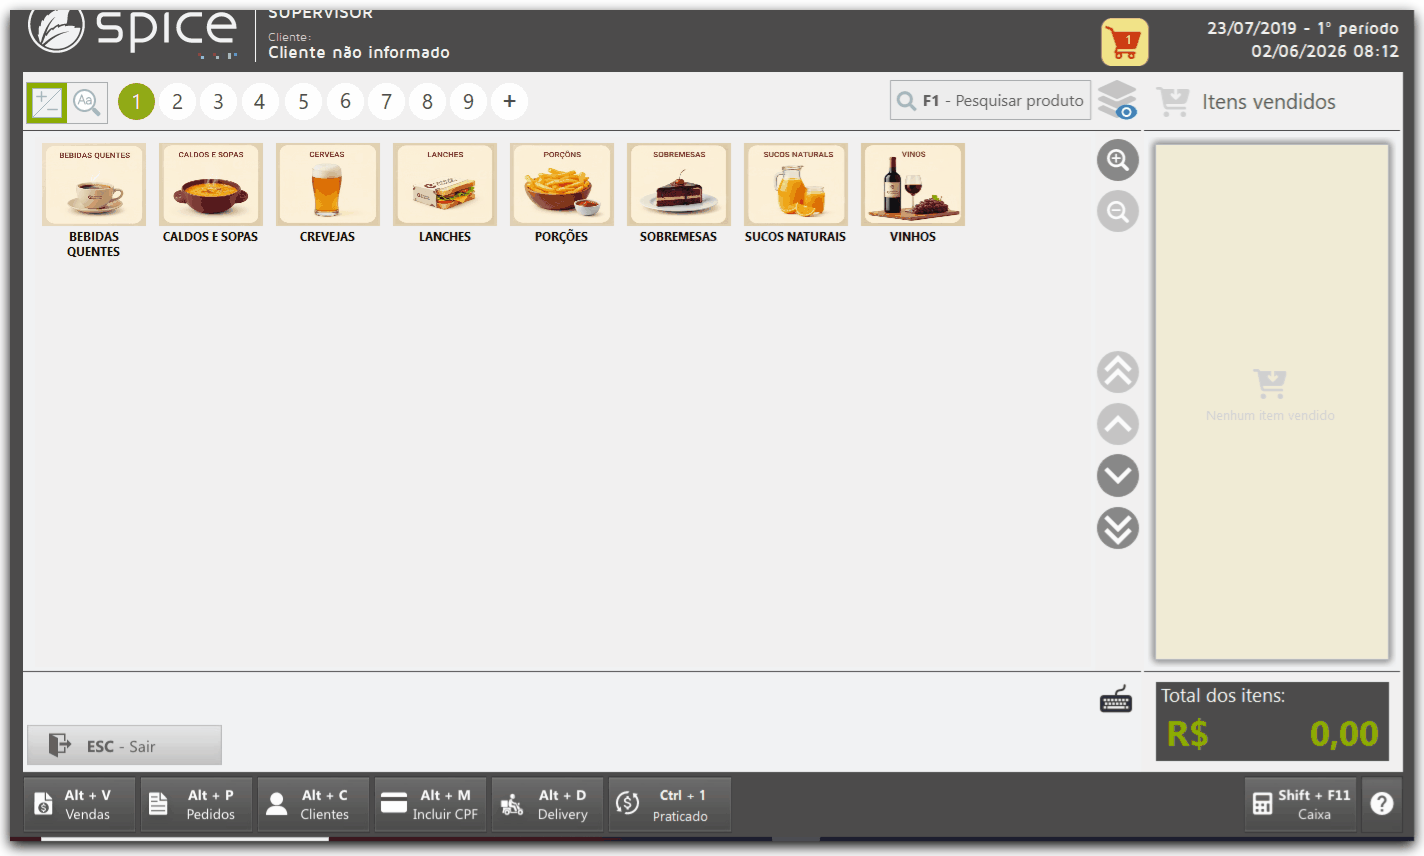Open the Sucos Naturais category
The width and height of the screenshot is (1424, 856).
796,194
